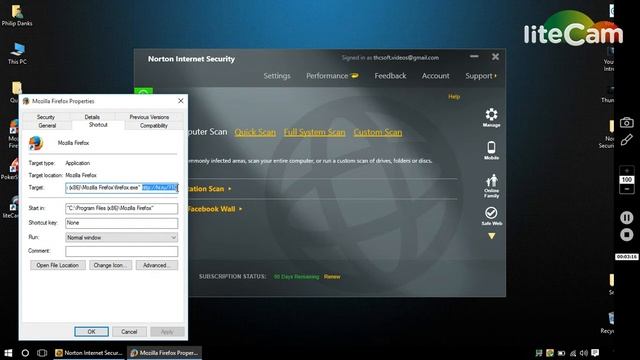Select the Shortcut tab
The image size is (640, 360).
click(98, 125)
